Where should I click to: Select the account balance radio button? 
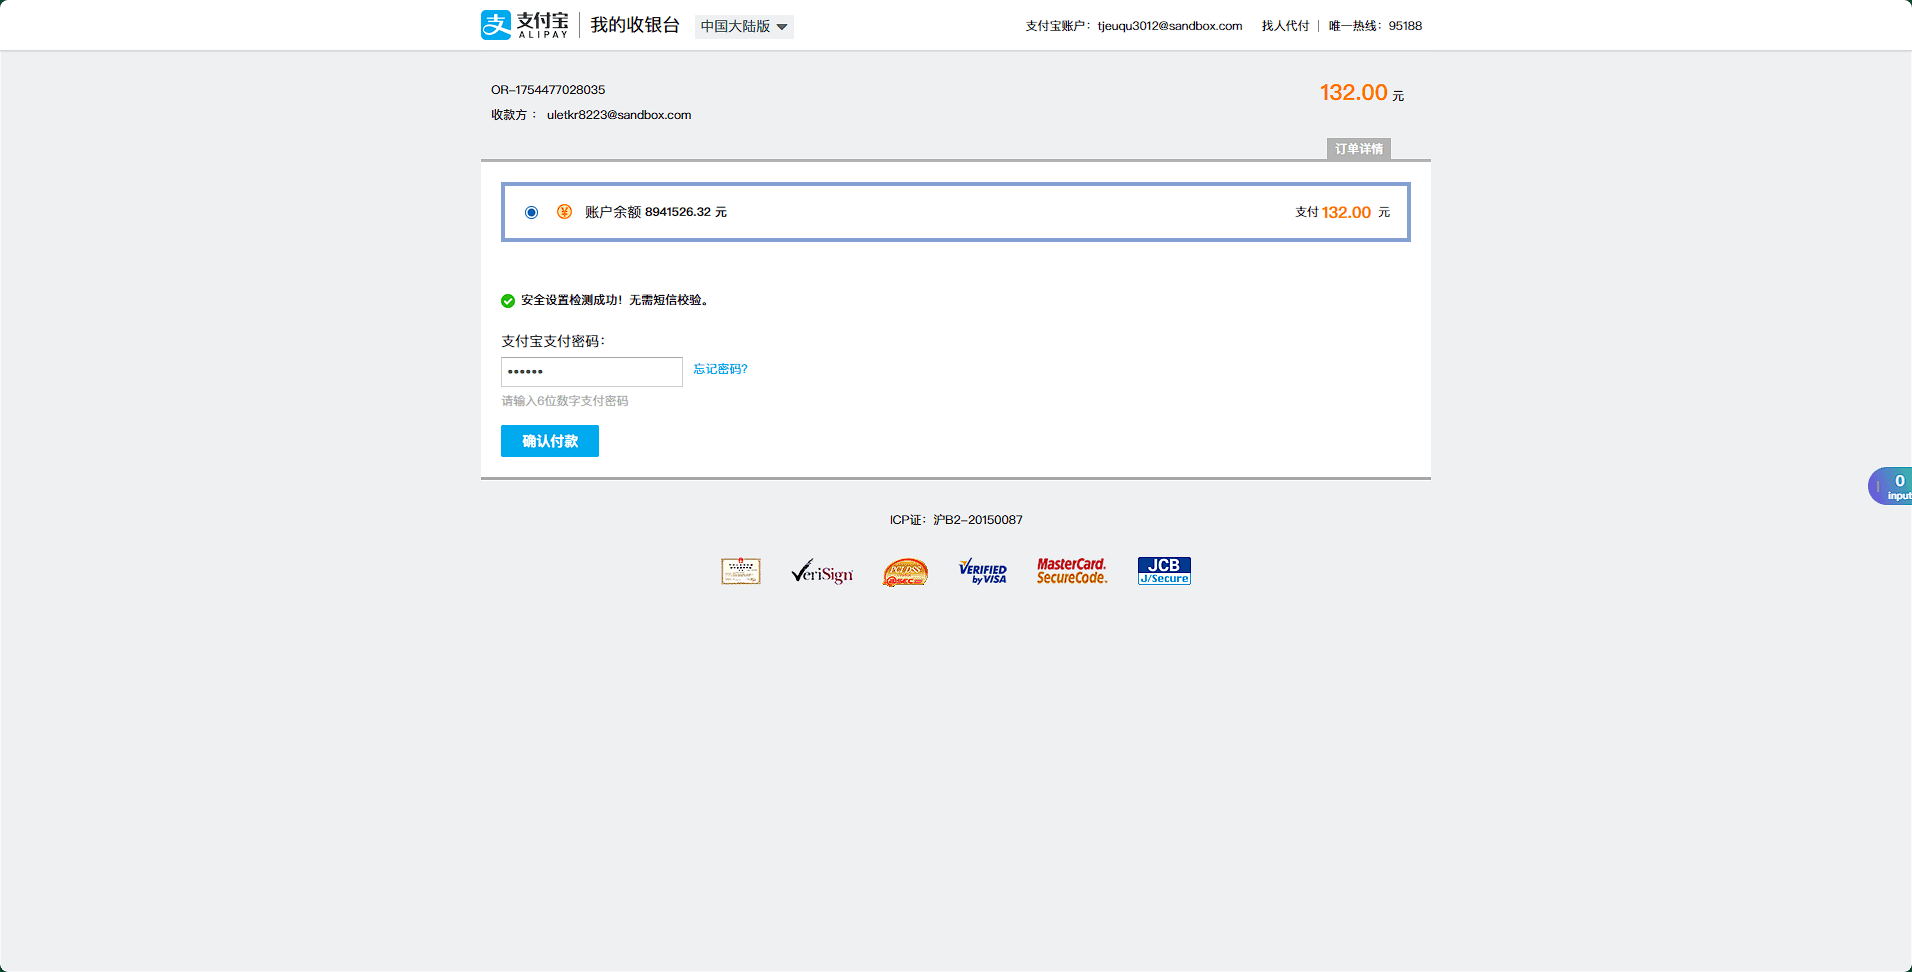[x=531, y=212]
